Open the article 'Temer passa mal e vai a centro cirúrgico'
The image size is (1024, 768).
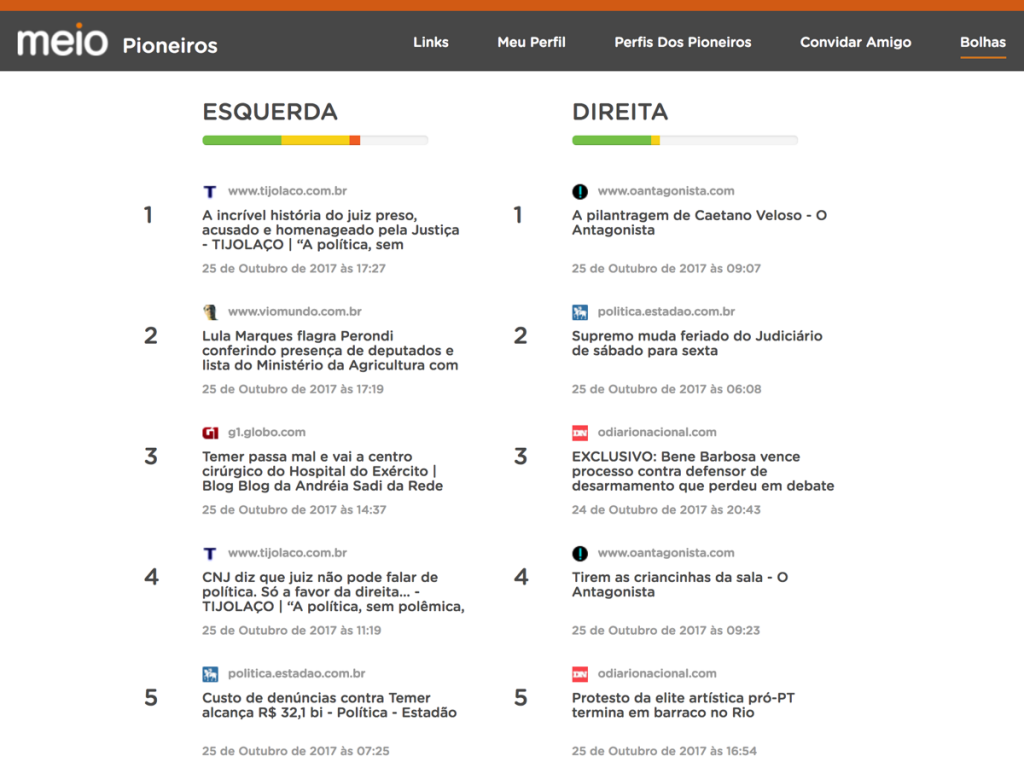[323, 471]
